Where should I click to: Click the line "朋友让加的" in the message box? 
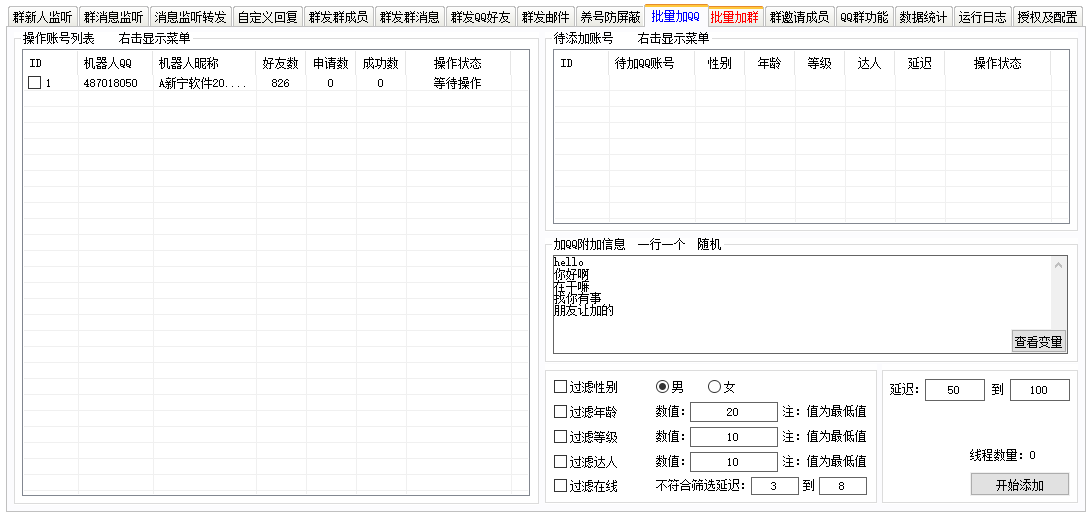[x=583, y=311]
